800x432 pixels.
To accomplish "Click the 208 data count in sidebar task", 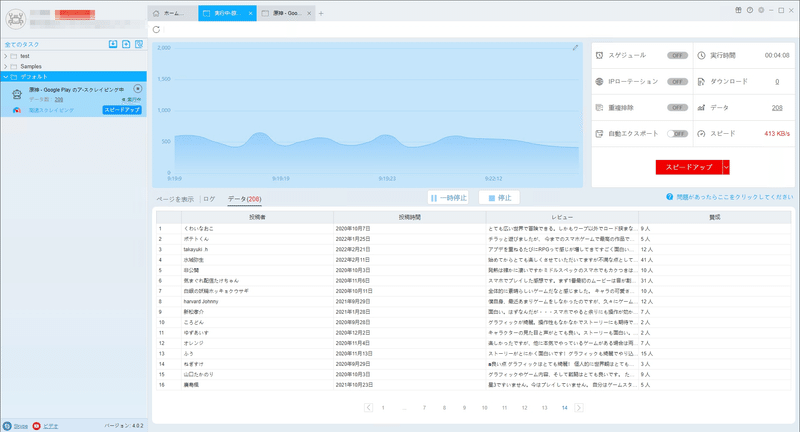I will (59, 99).
